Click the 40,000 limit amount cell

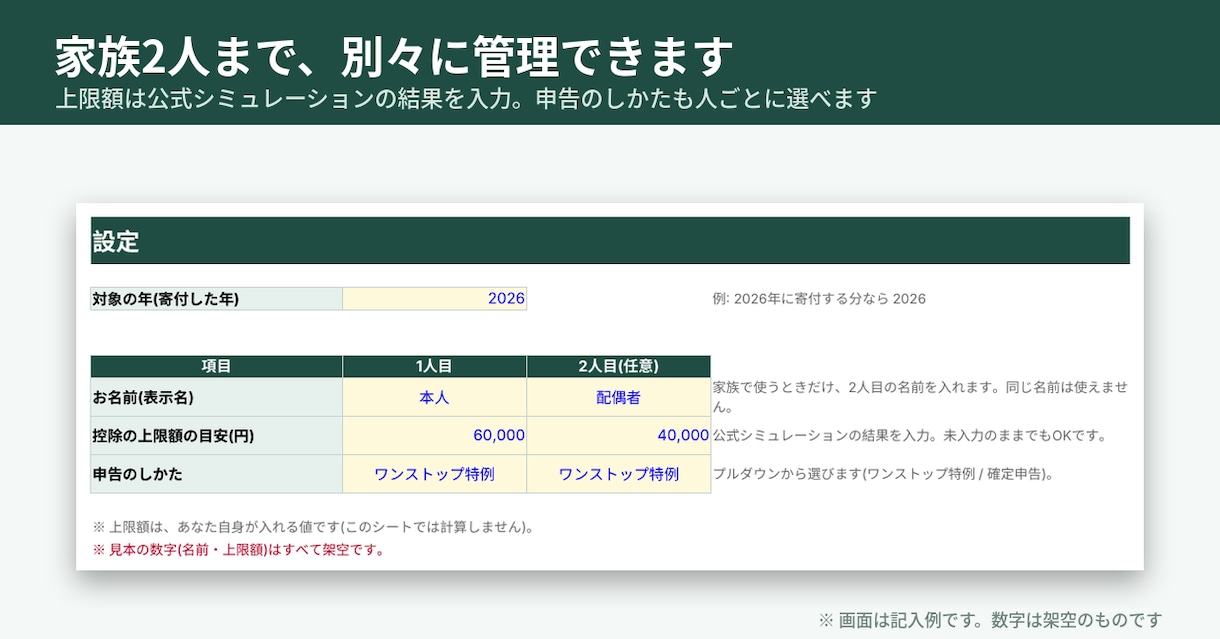pyautogui.click(x=619, y=435)
